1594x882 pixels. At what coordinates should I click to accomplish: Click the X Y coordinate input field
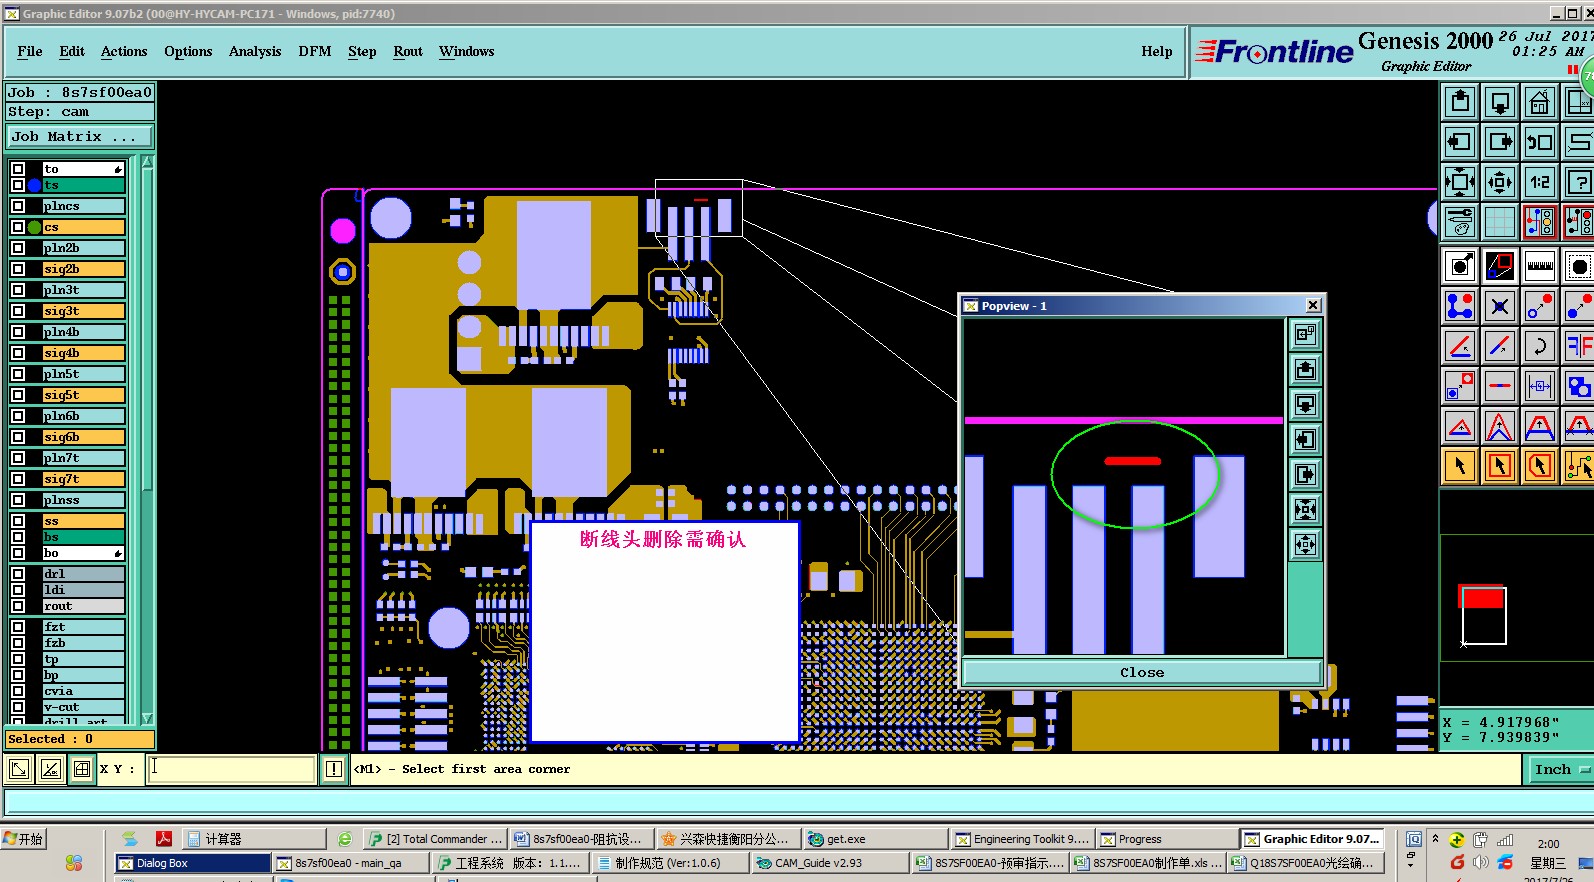click(232, 769)
